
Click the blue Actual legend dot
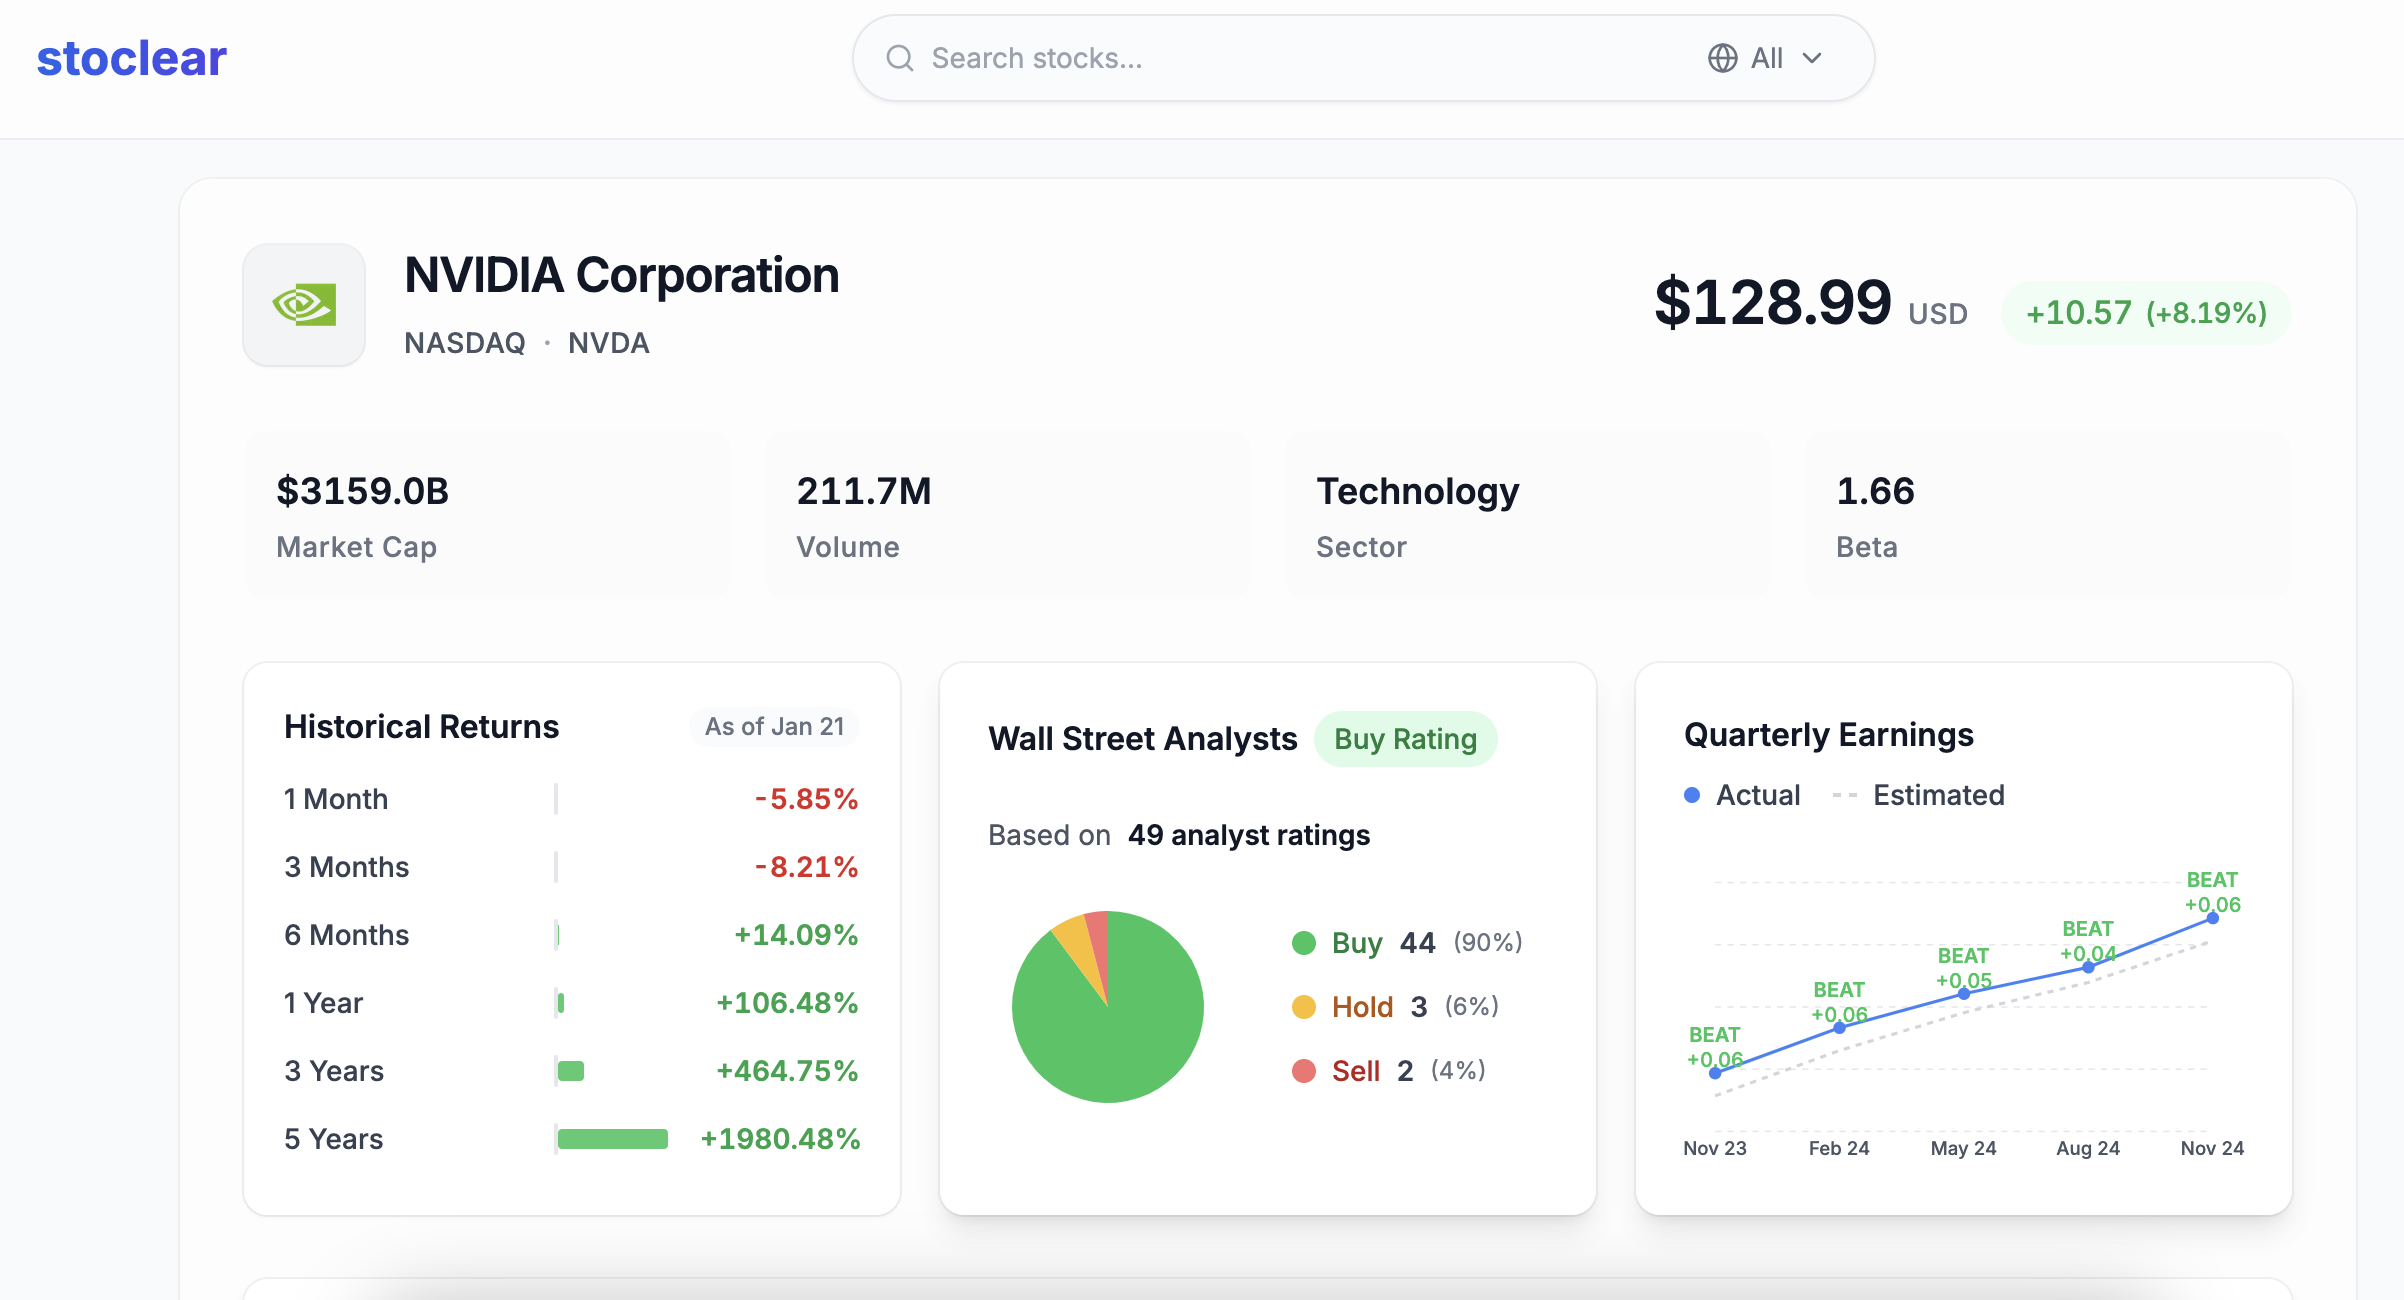pos(1692,795)
